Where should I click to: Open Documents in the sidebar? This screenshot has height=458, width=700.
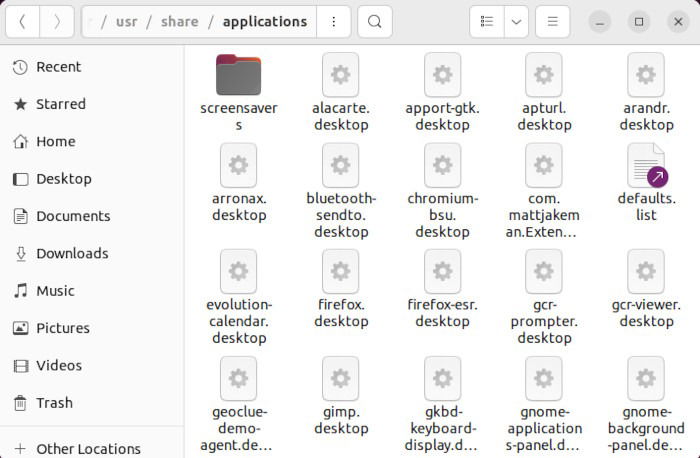click(92, 216)
